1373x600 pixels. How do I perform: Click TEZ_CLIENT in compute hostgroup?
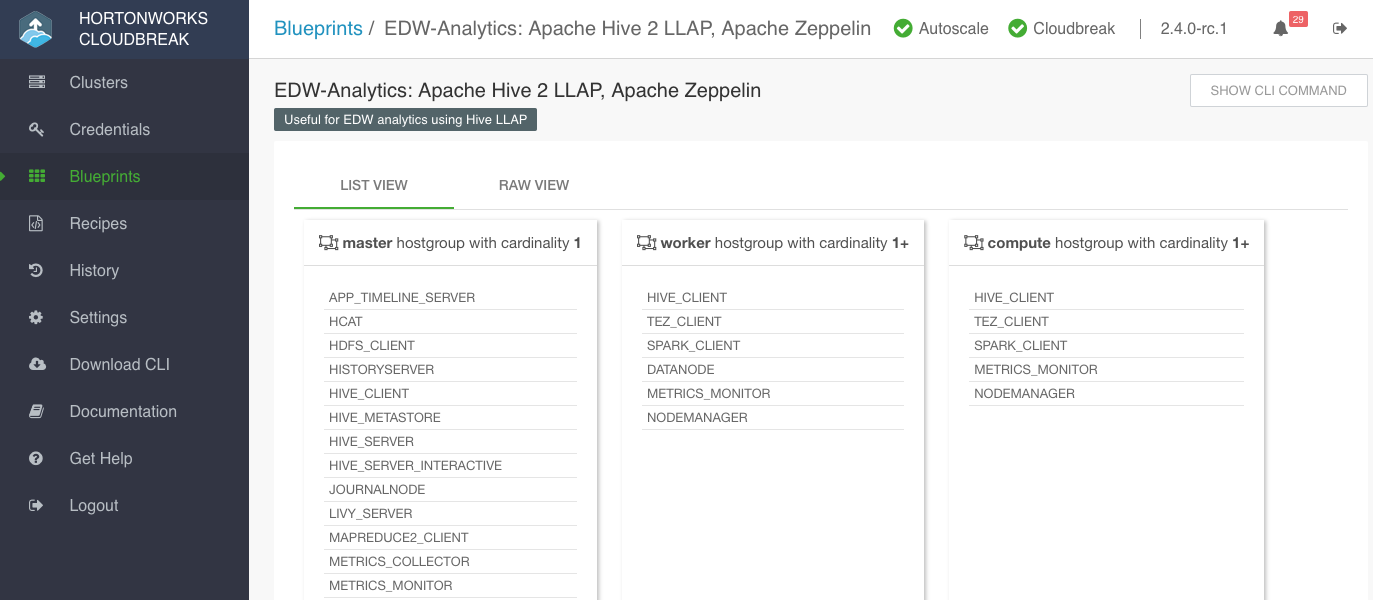tap(1011, 321)
